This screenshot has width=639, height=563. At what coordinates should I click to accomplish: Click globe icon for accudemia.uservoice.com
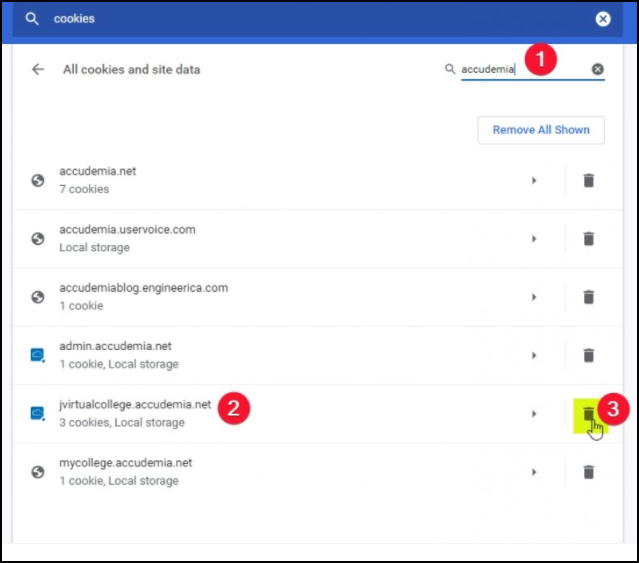pos(38,239)
